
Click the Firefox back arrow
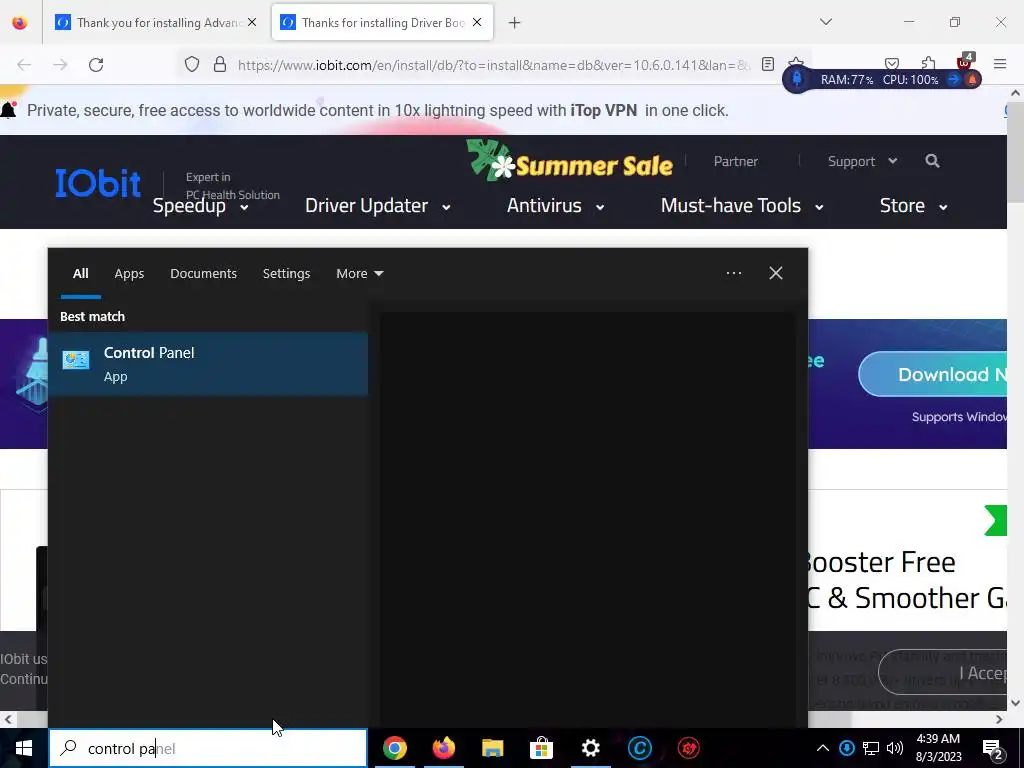[x=24, y=65]
